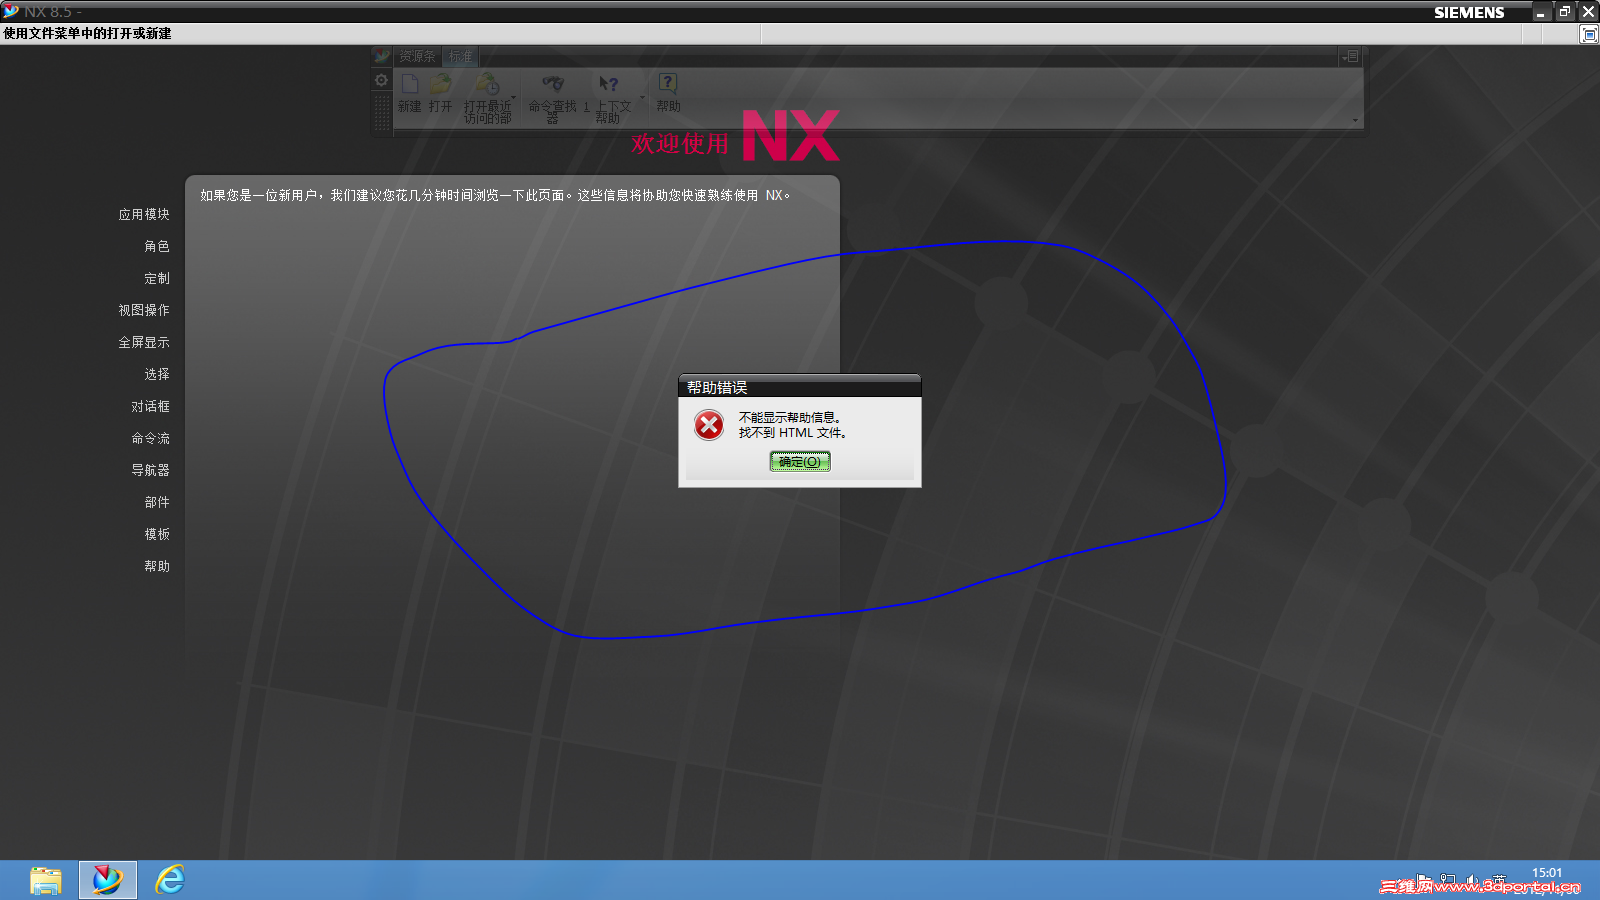Open the 部件 welcome topic
Image resolution: width=1600 pixels, height=900 pixels.
point(157,502)
